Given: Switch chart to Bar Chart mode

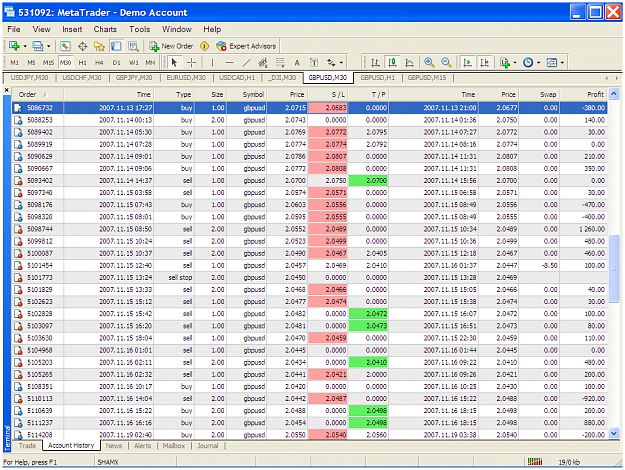Looking at the screenshot, I should pos(375,63).
